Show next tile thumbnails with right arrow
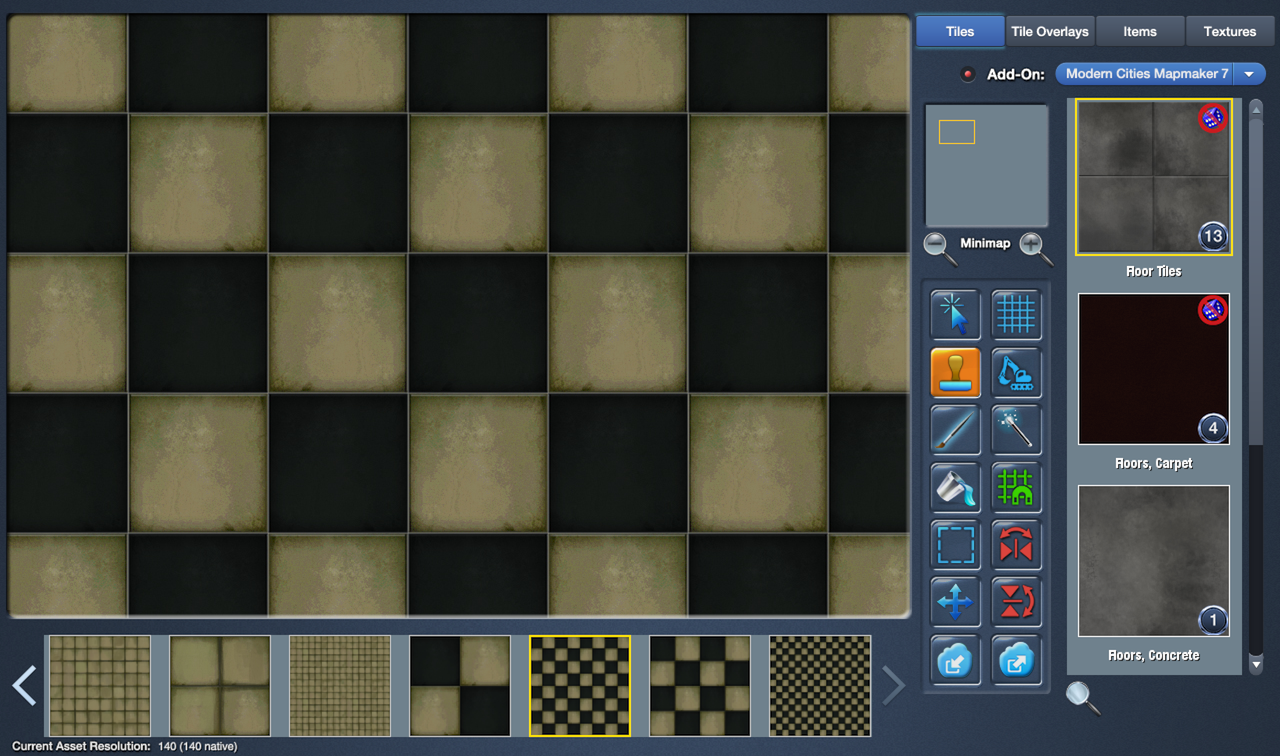Image resolution: width=1280 pixels, height=756 pixels. coord(893,685)
